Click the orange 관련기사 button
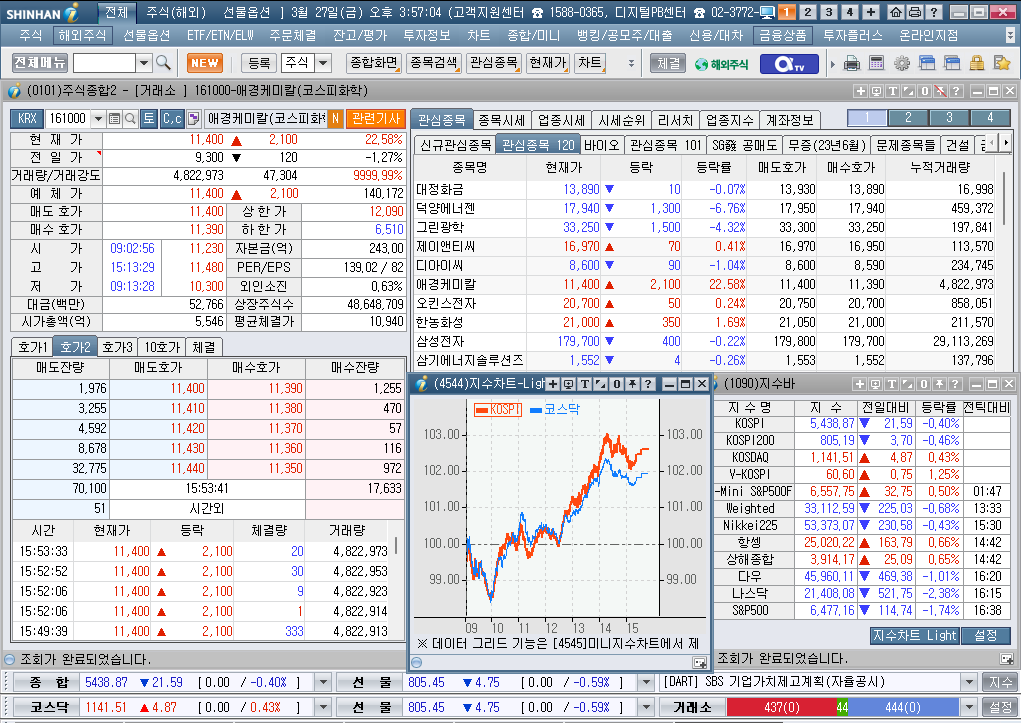Image resolution: width=1021 pixels, height=723 pixels. (376, 119)
